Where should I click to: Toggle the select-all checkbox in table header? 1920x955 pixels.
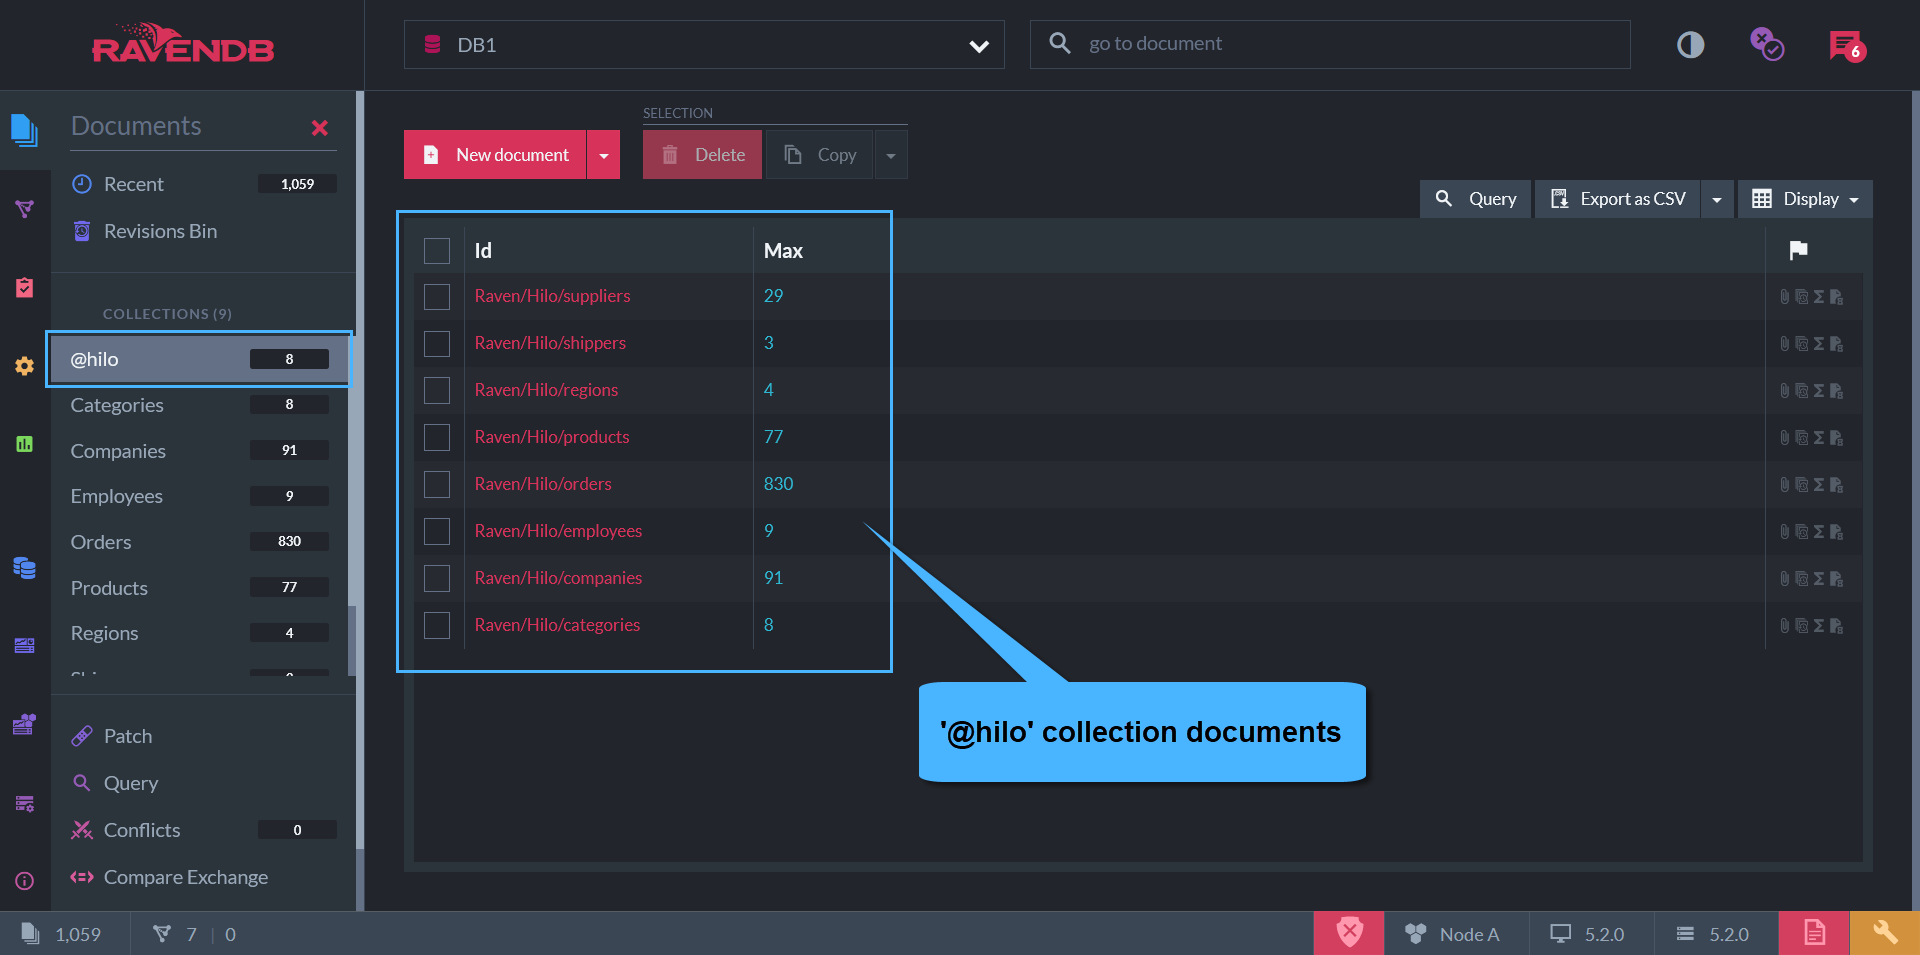click(437, 251)
